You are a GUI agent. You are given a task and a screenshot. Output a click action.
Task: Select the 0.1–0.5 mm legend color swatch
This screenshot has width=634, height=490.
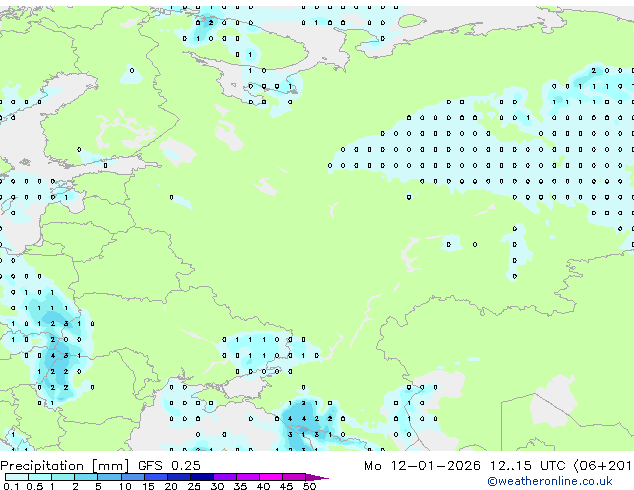click(17, 477)
